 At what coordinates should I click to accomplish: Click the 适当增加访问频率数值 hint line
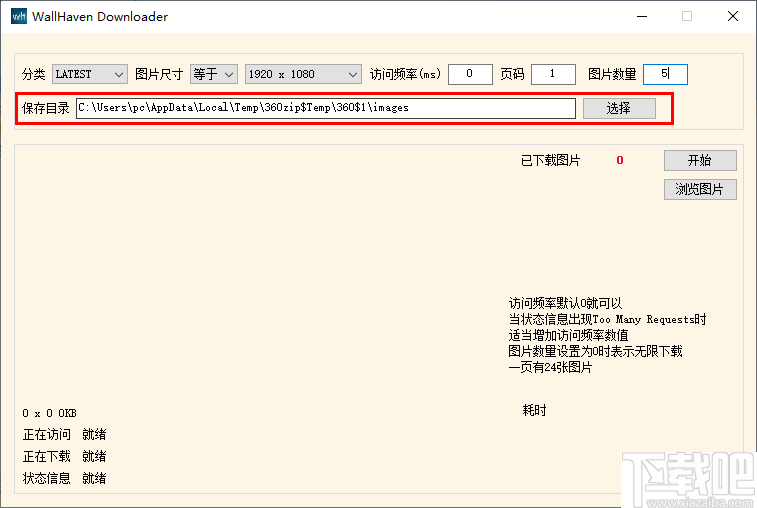coord(568,335)
